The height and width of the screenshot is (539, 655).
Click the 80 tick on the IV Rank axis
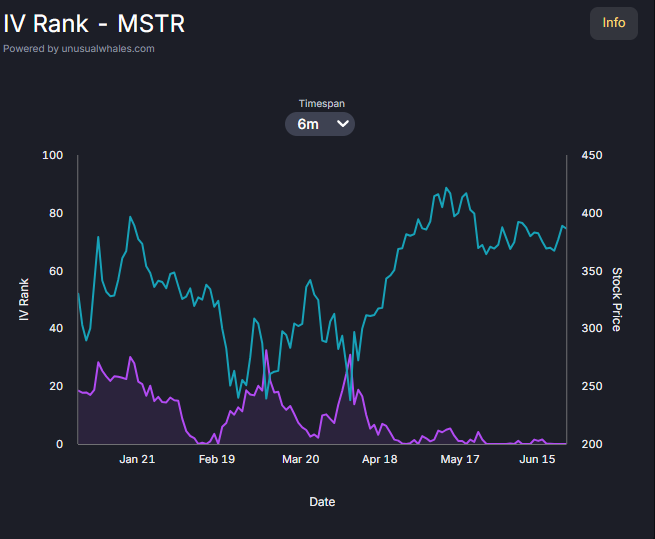coord(56,213)
